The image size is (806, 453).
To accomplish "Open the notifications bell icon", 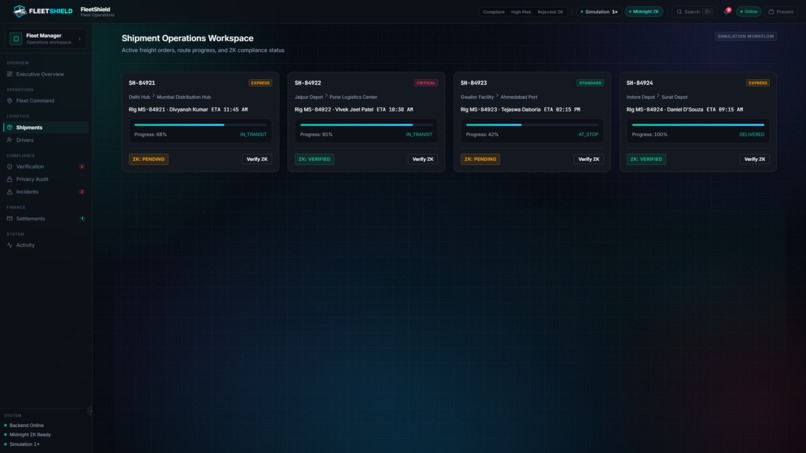I will coord(727,11).
